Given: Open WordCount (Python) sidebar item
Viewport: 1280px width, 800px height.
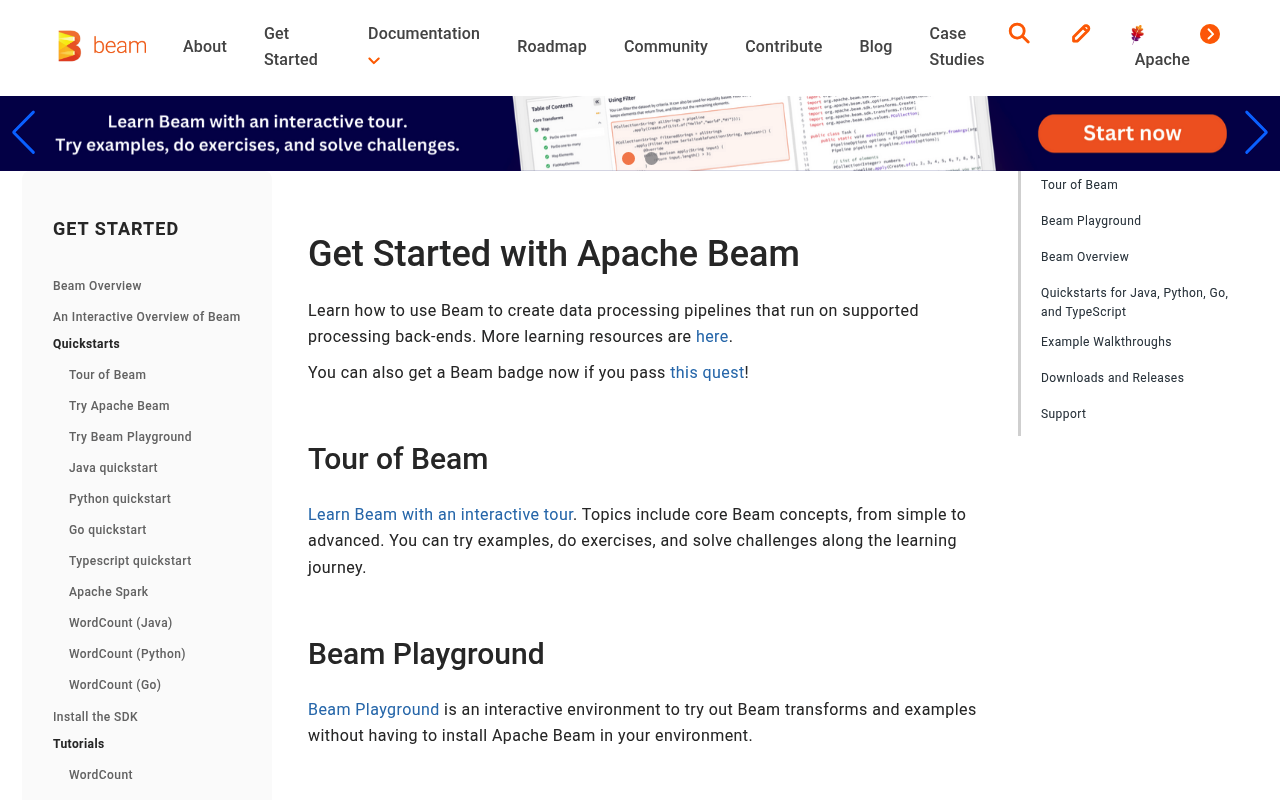Looking at the screenshot, I should (127, 654).
